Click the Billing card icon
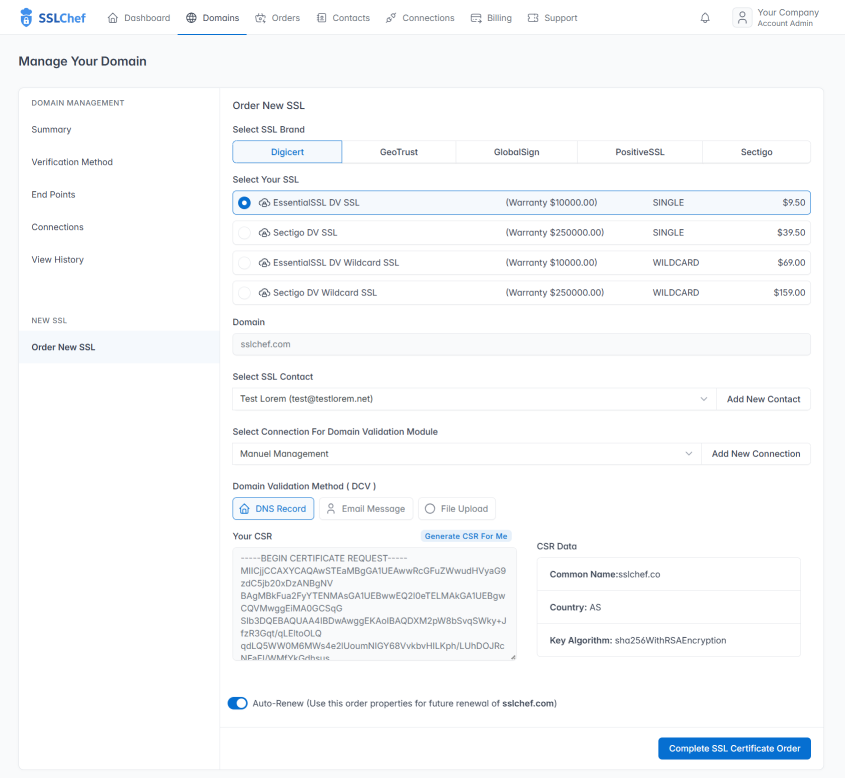This screenshot has width=845, height=778. tap(476, 18)
